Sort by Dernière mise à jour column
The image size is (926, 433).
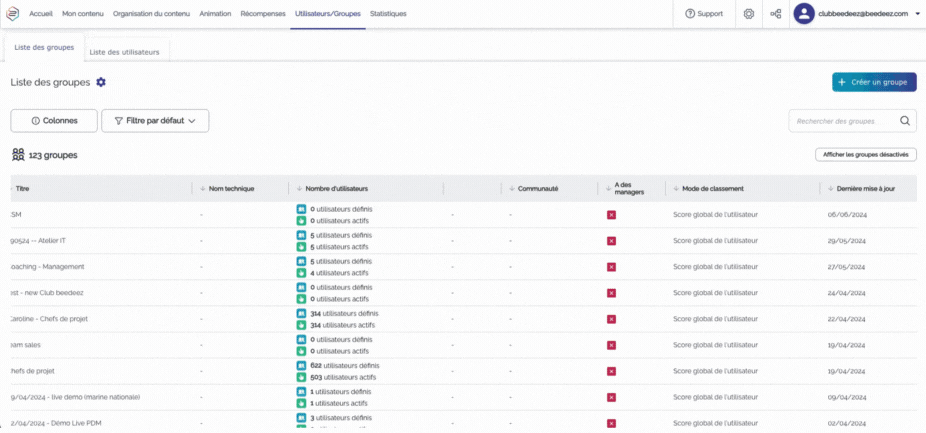(866, 188)
